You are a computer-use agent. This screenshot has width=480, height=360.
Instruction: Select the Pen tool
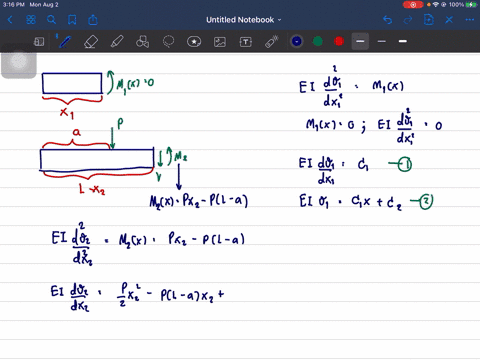(x=65, y=42)
